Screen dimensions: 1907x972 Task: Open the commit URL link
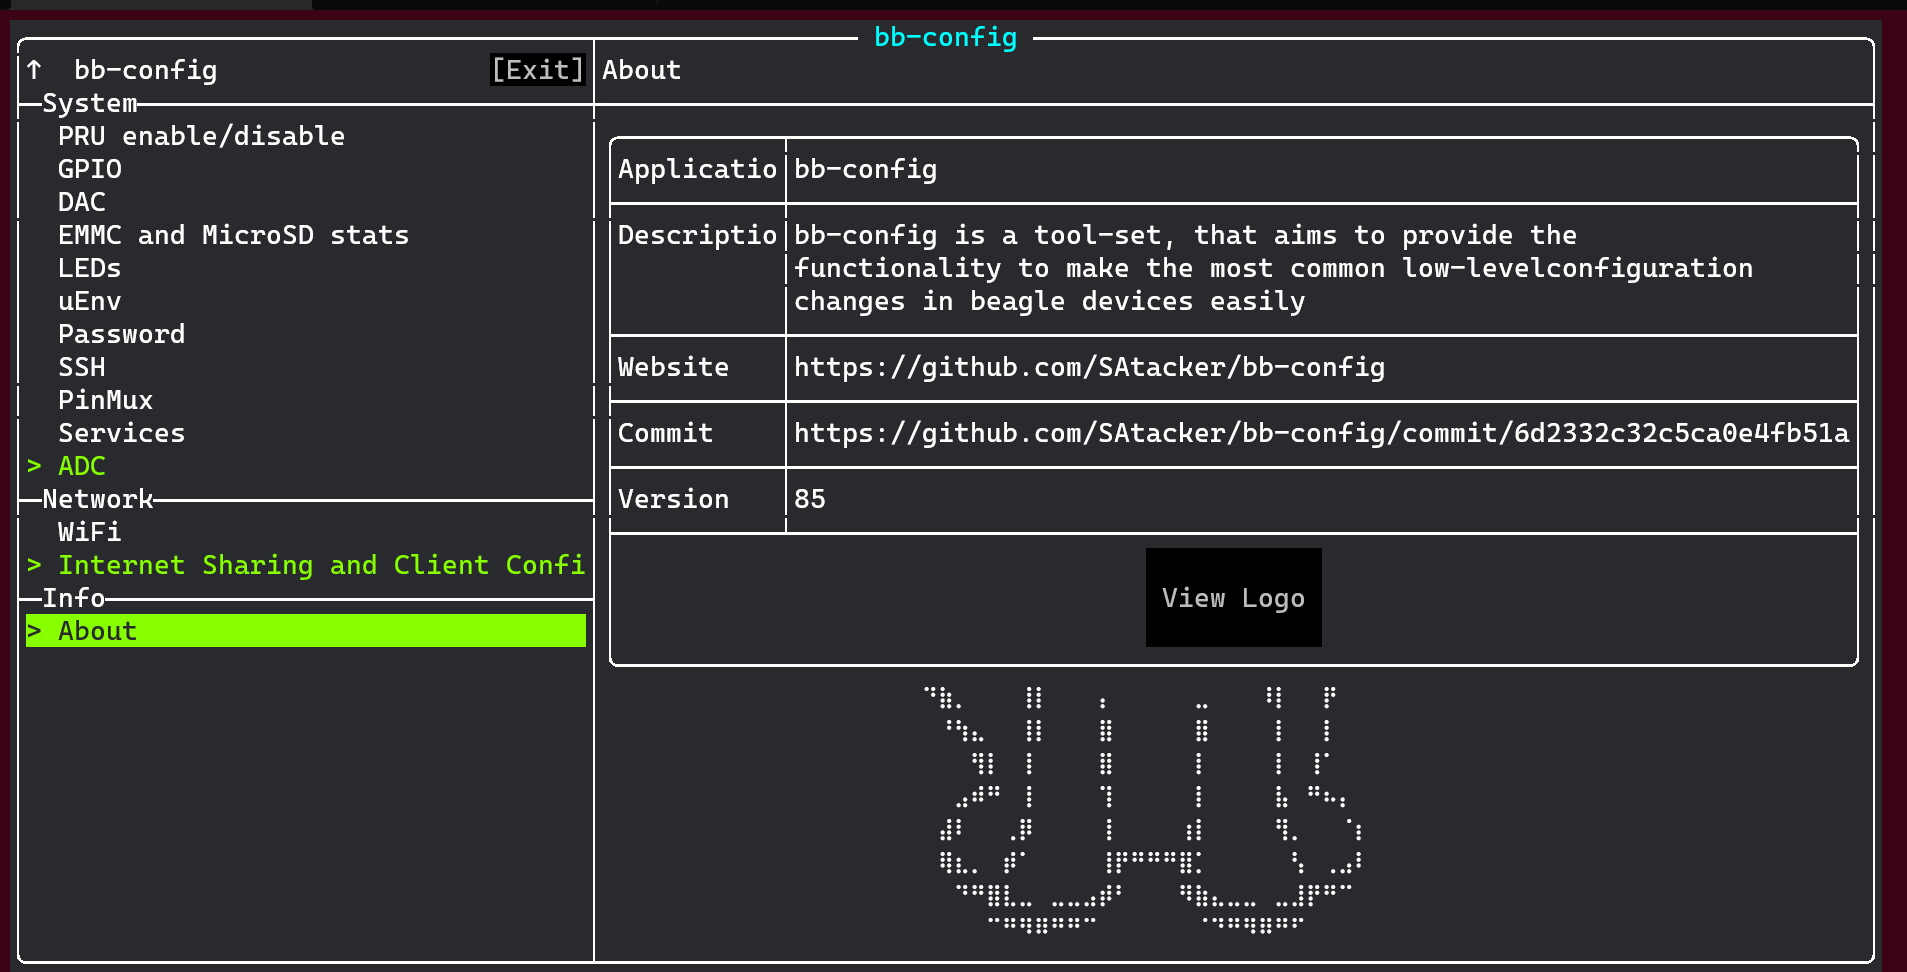(x=1320, y=434)
